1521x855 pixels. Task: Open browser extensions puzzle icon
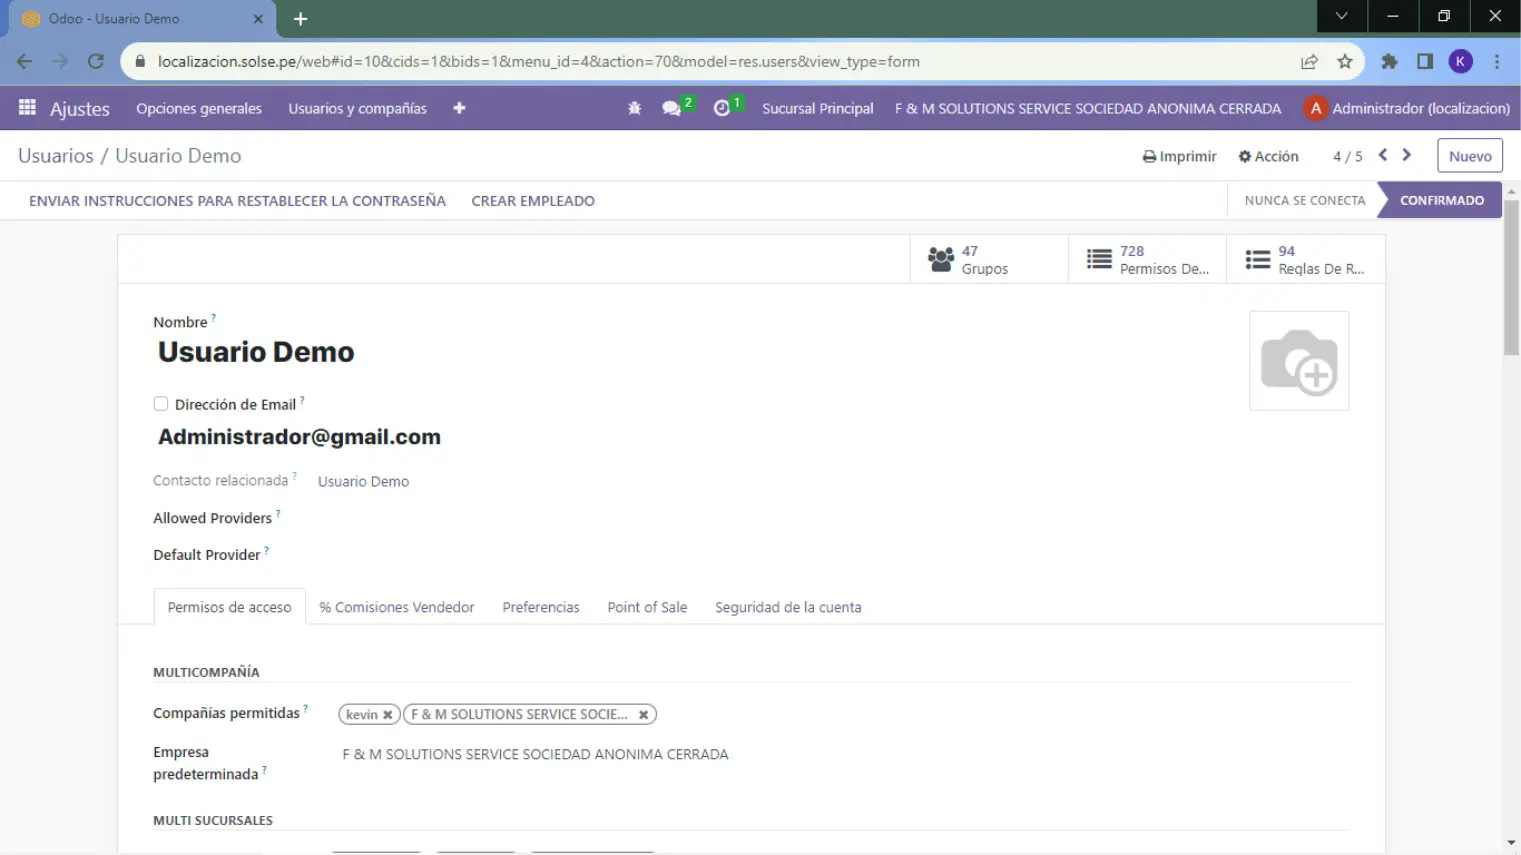coord(1389,61)
